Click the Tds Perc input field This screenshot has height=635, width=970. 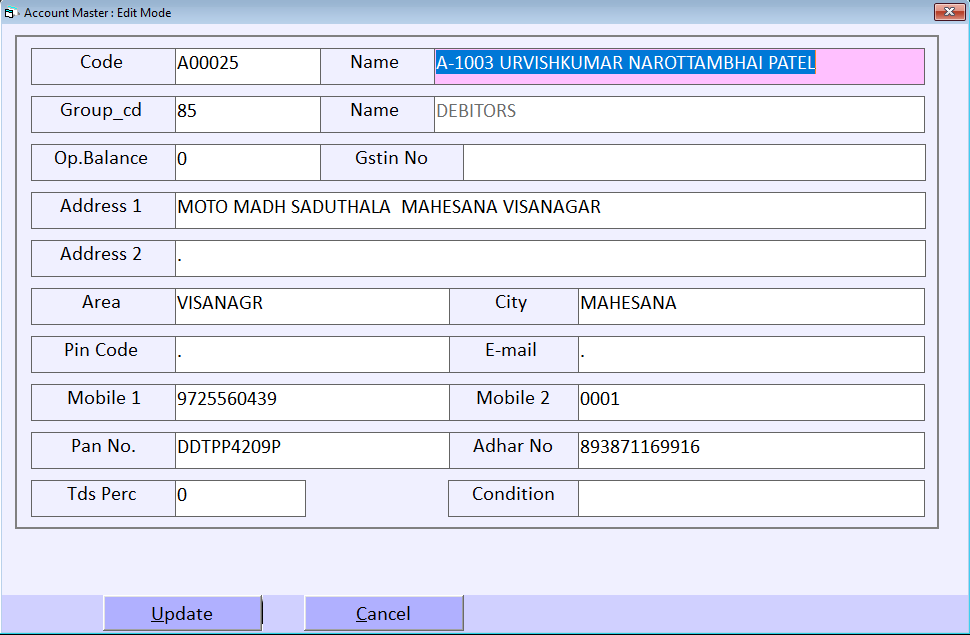(x=240, y=498)
